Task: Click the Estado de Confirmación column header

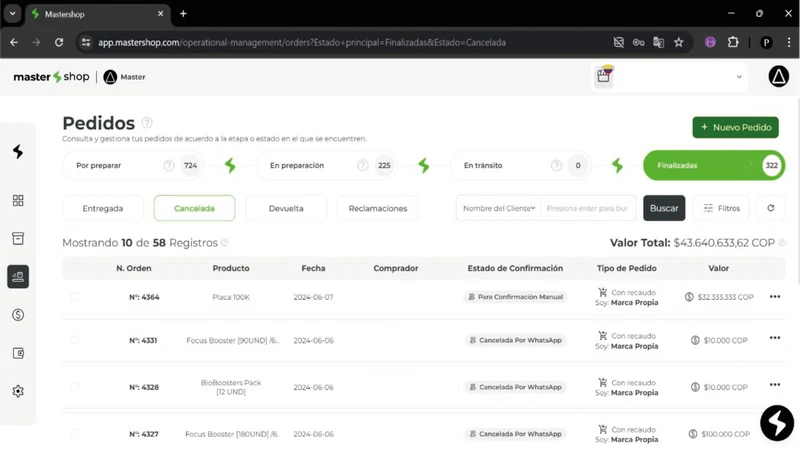Action: click(515, 268)
